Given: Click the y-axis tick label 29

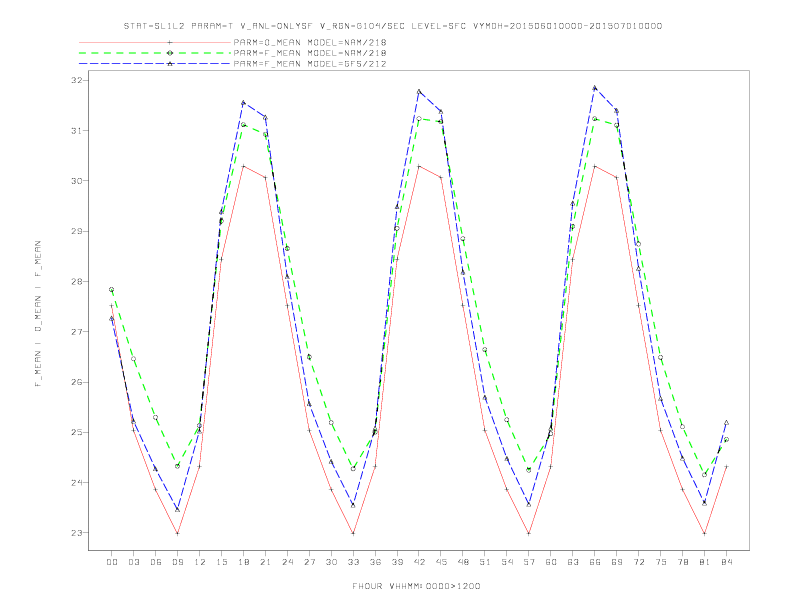Looking at the screenshot, I should click(78, 231).
